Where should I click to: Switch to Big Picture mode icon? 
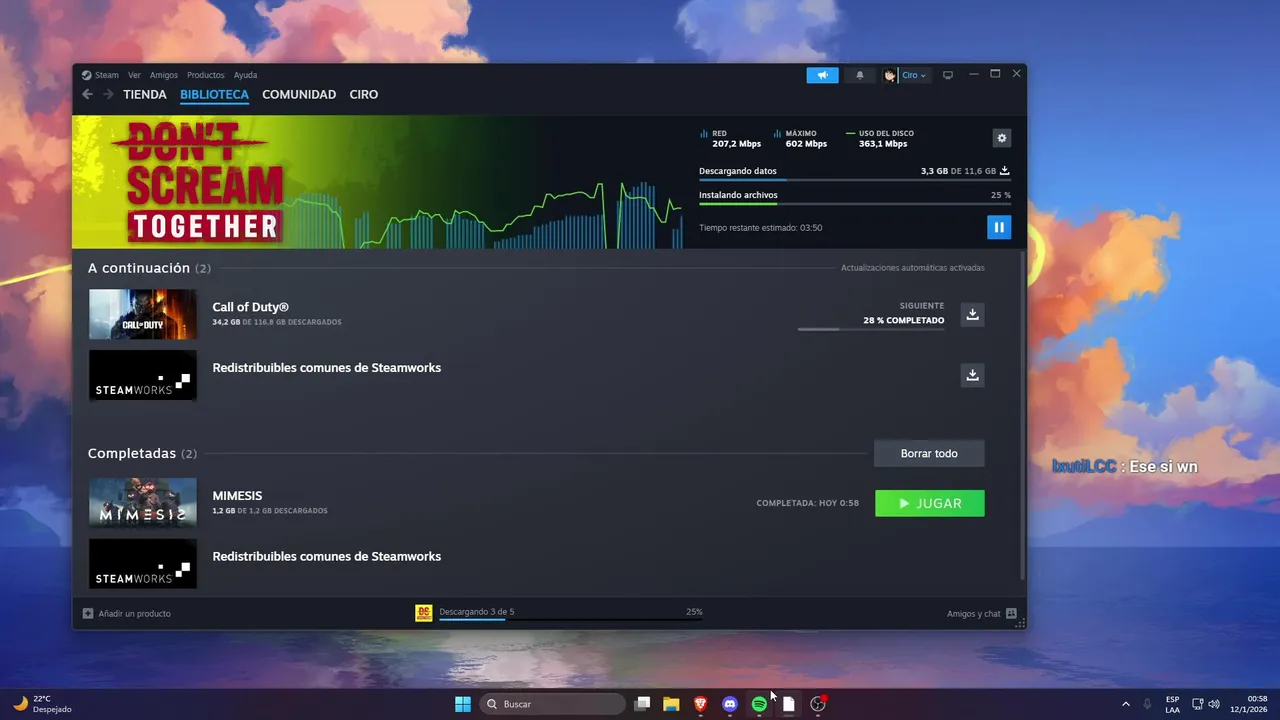(x=948, y=75)
